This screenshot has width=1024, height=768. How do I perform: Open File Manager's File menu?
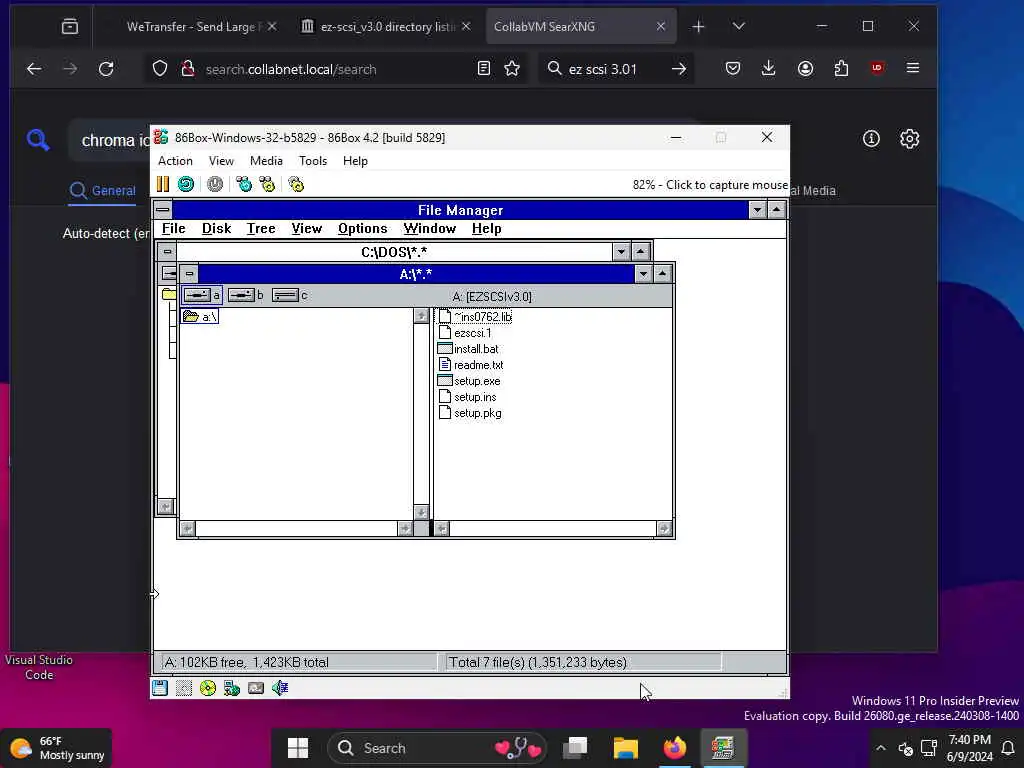pyautogui.click(x=174, y=229)
